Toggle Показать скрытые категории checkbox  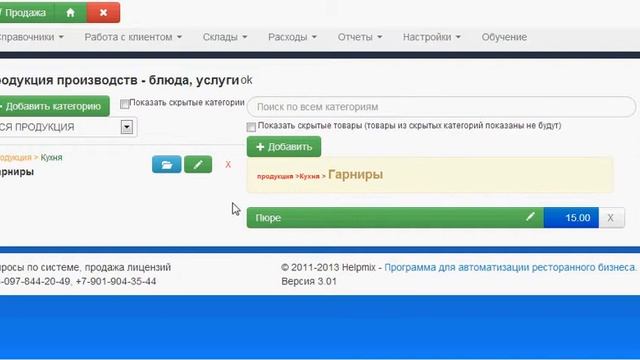(x=124, y=104)
